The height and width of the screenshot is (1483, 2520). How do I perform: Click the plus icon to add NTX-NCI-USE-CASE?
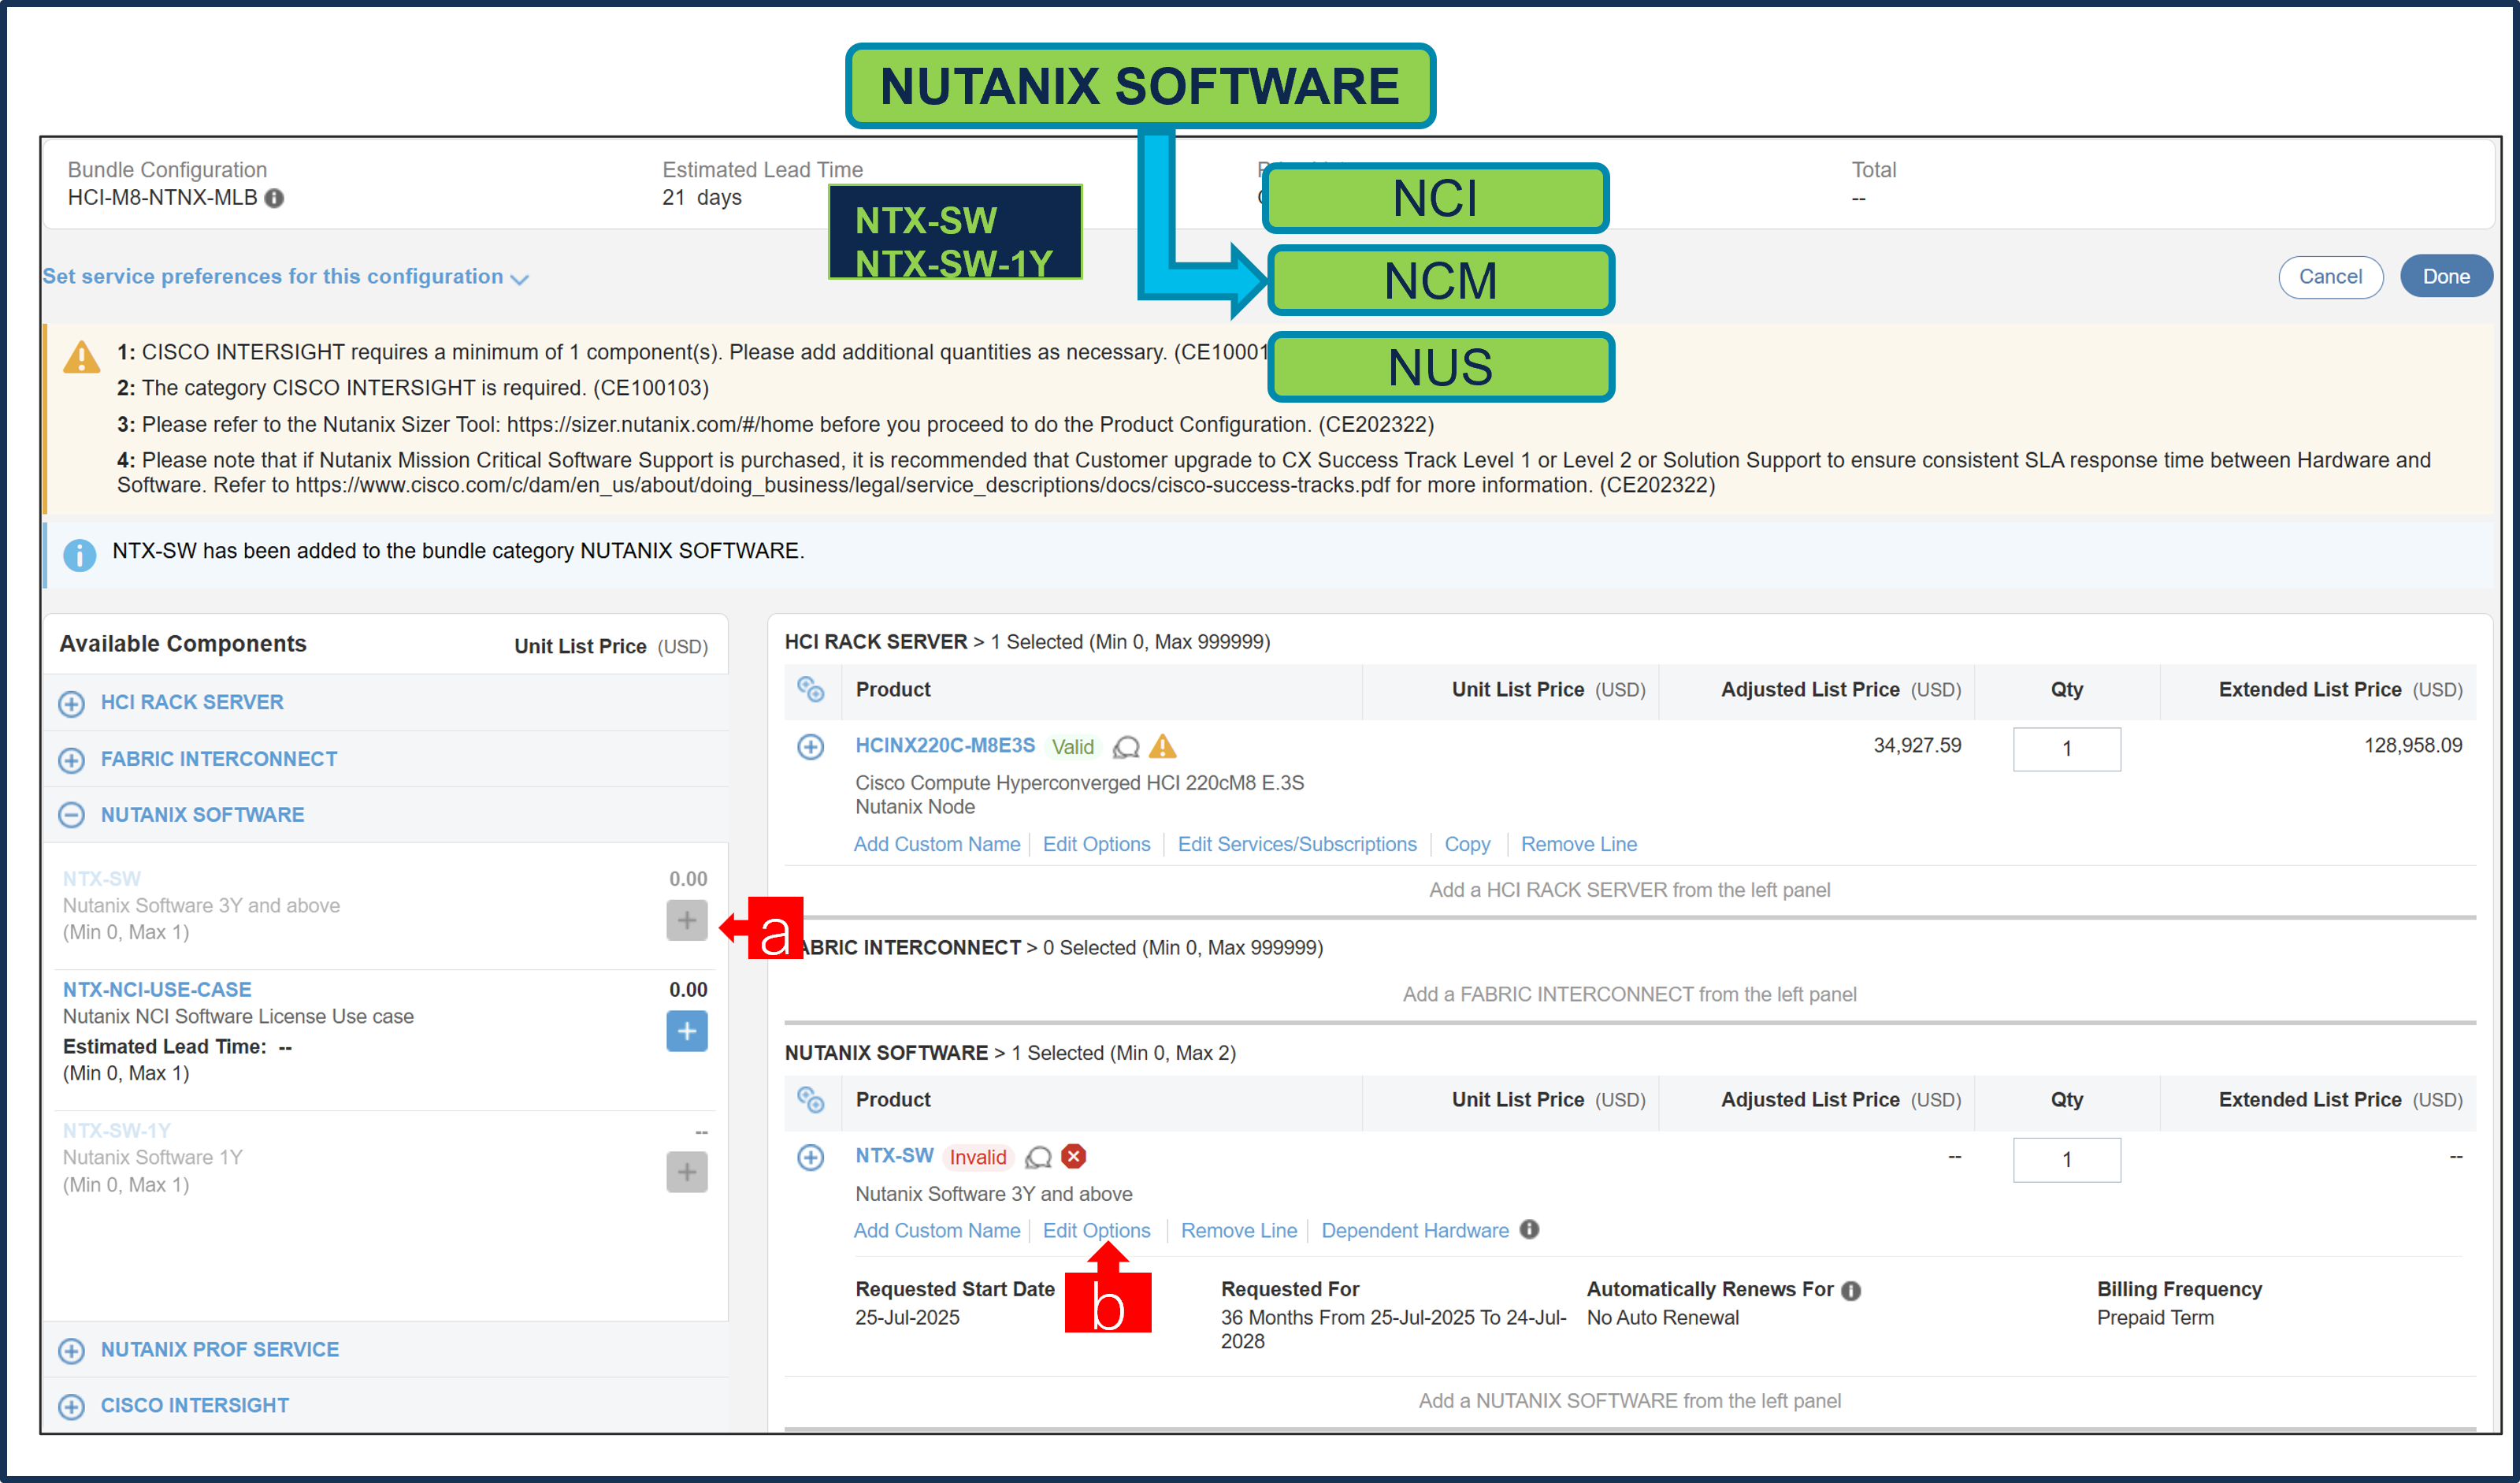687,1031
